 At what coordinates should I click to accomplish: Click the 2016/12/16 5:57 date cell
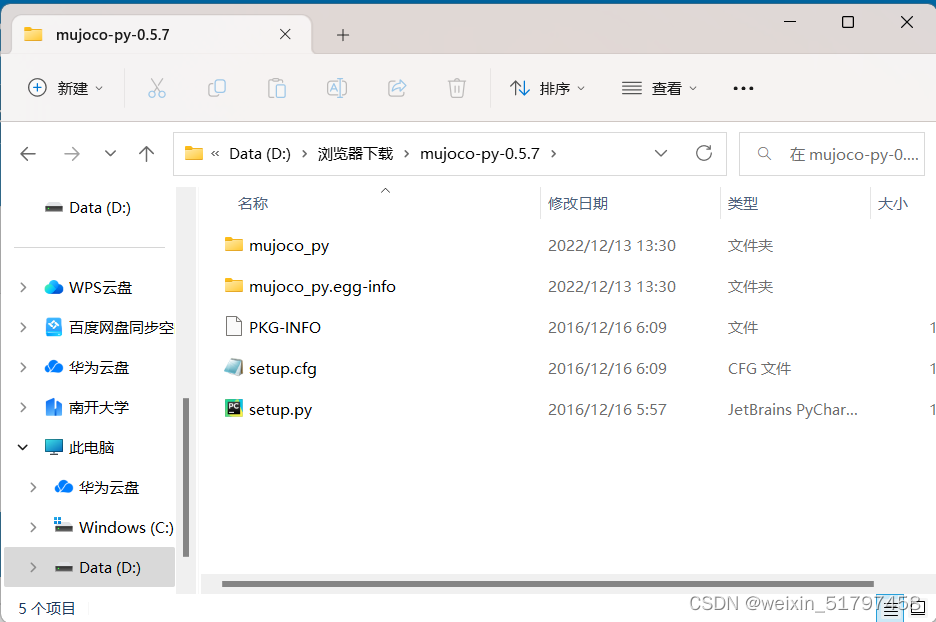607,409
